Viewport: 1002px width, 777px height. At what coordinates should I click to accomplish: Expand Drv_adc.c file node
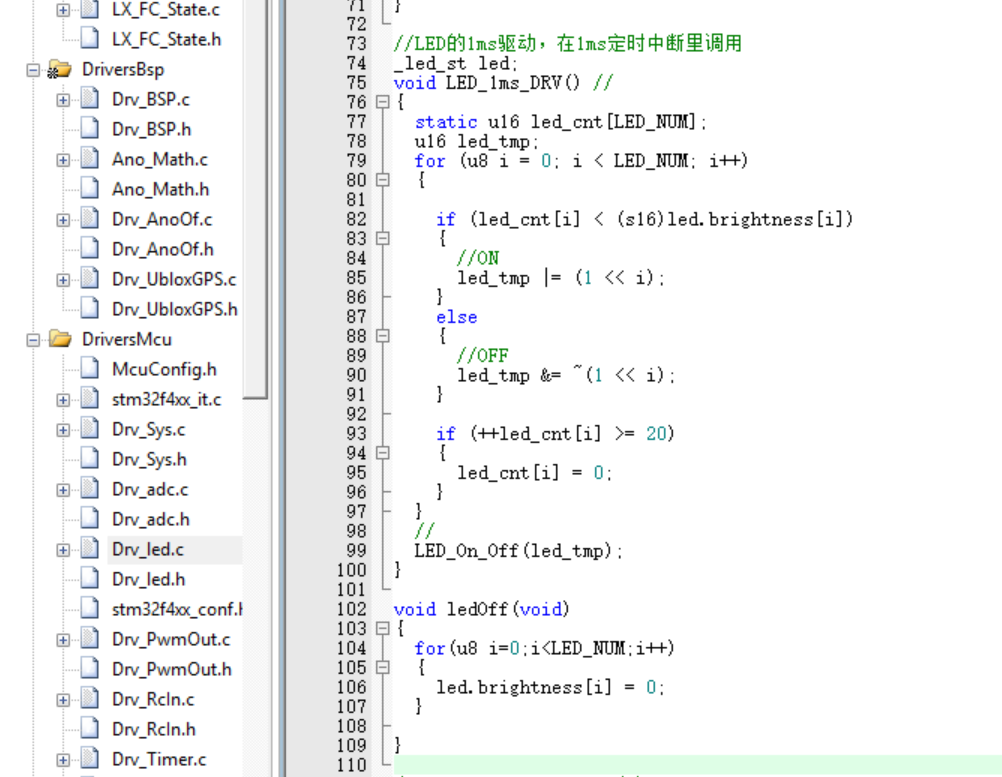(63, 490)
